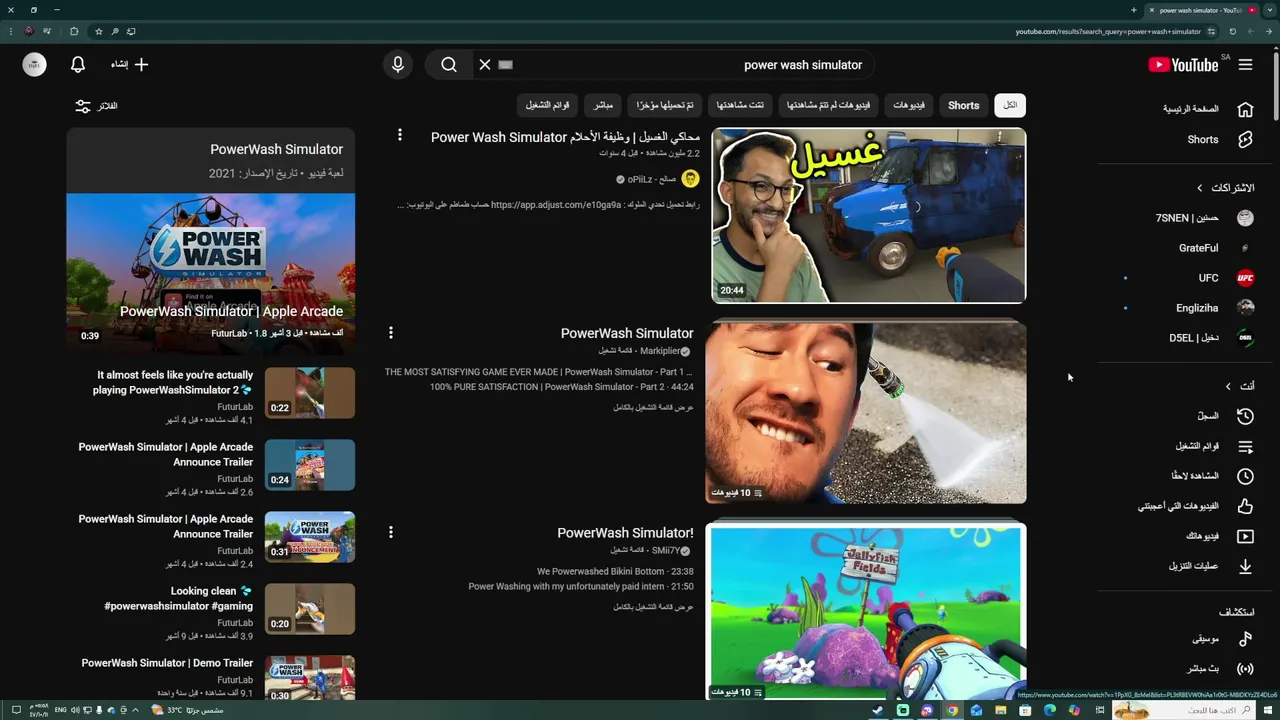The height and width of the screenshot is (720, 1280).
Task: Open the oPiiLz car wash video thumbnail
Action: [x=868, y=215]
